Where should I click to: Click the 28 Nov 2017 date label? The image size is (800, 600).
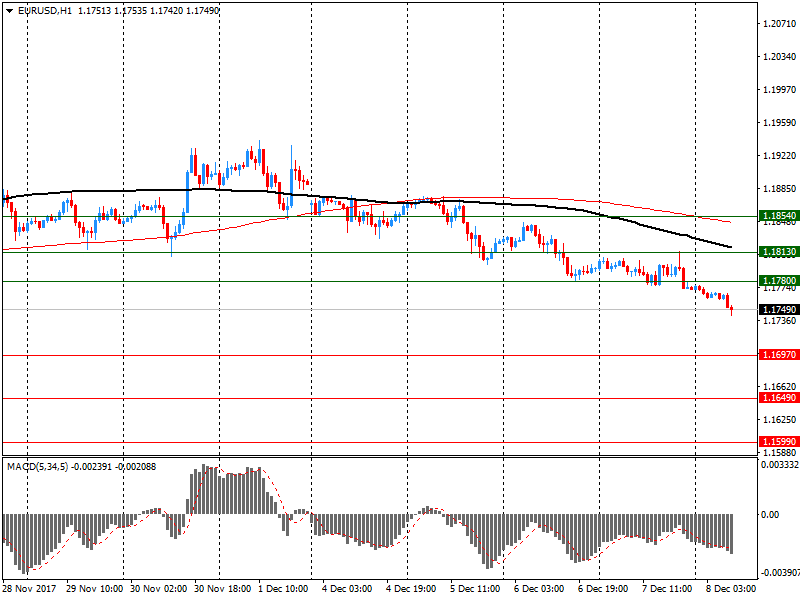coord(29,590)
